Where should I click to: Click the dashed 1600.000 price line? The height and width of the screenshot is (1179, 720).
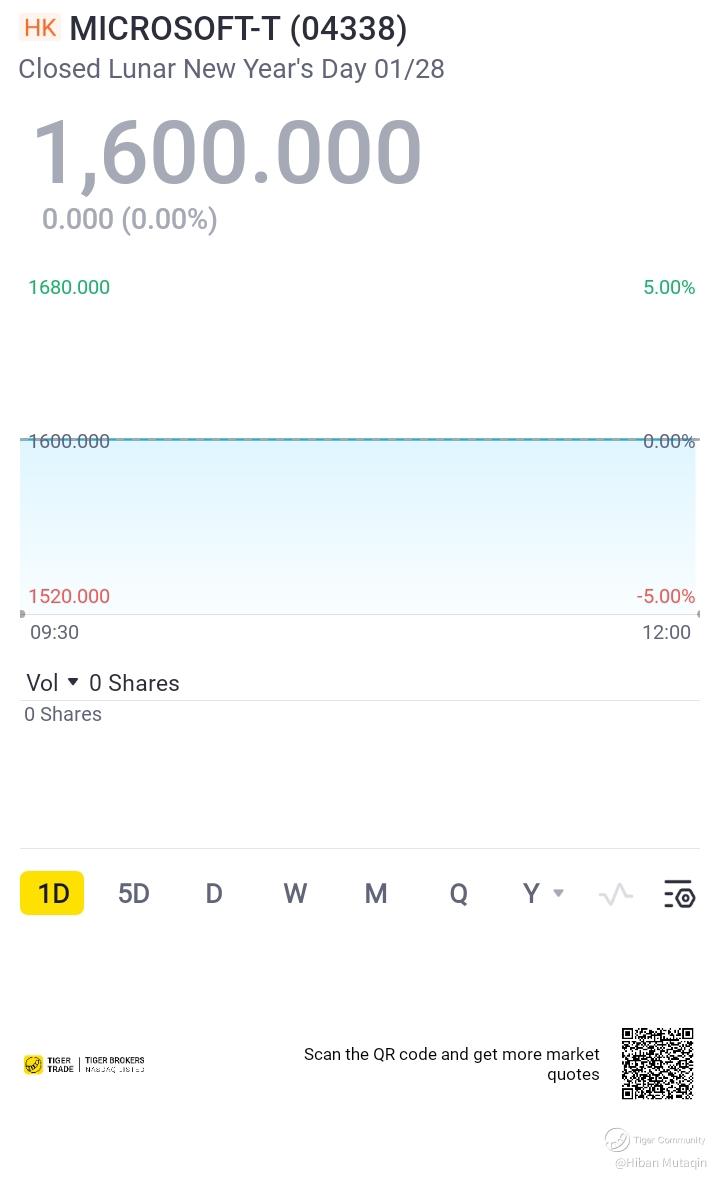coord(360,439)
